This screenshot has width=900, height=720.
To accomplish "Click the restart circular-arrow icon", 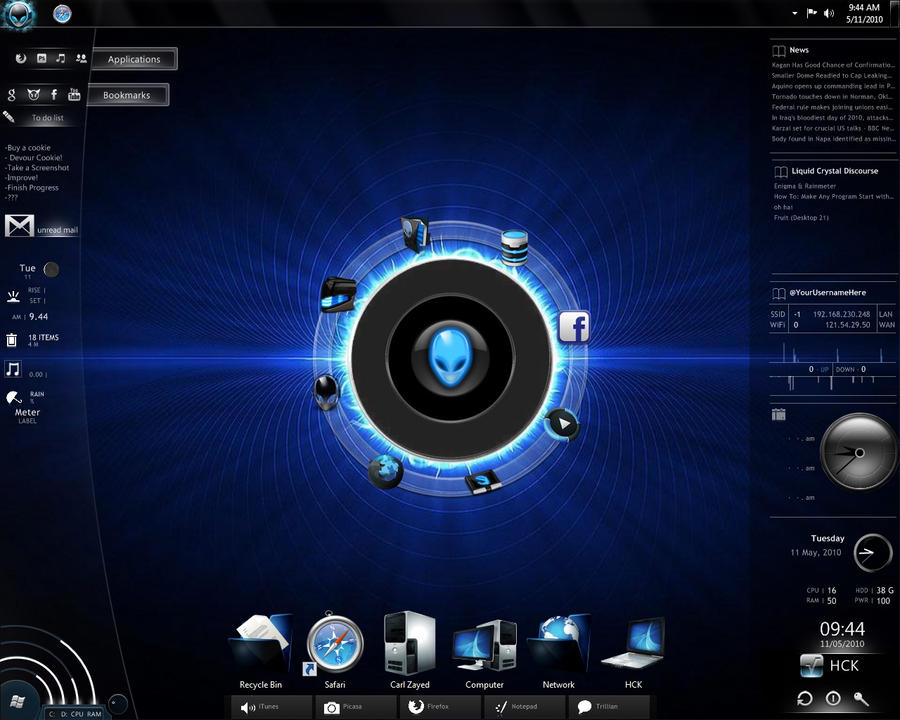I will pos(805,698).
